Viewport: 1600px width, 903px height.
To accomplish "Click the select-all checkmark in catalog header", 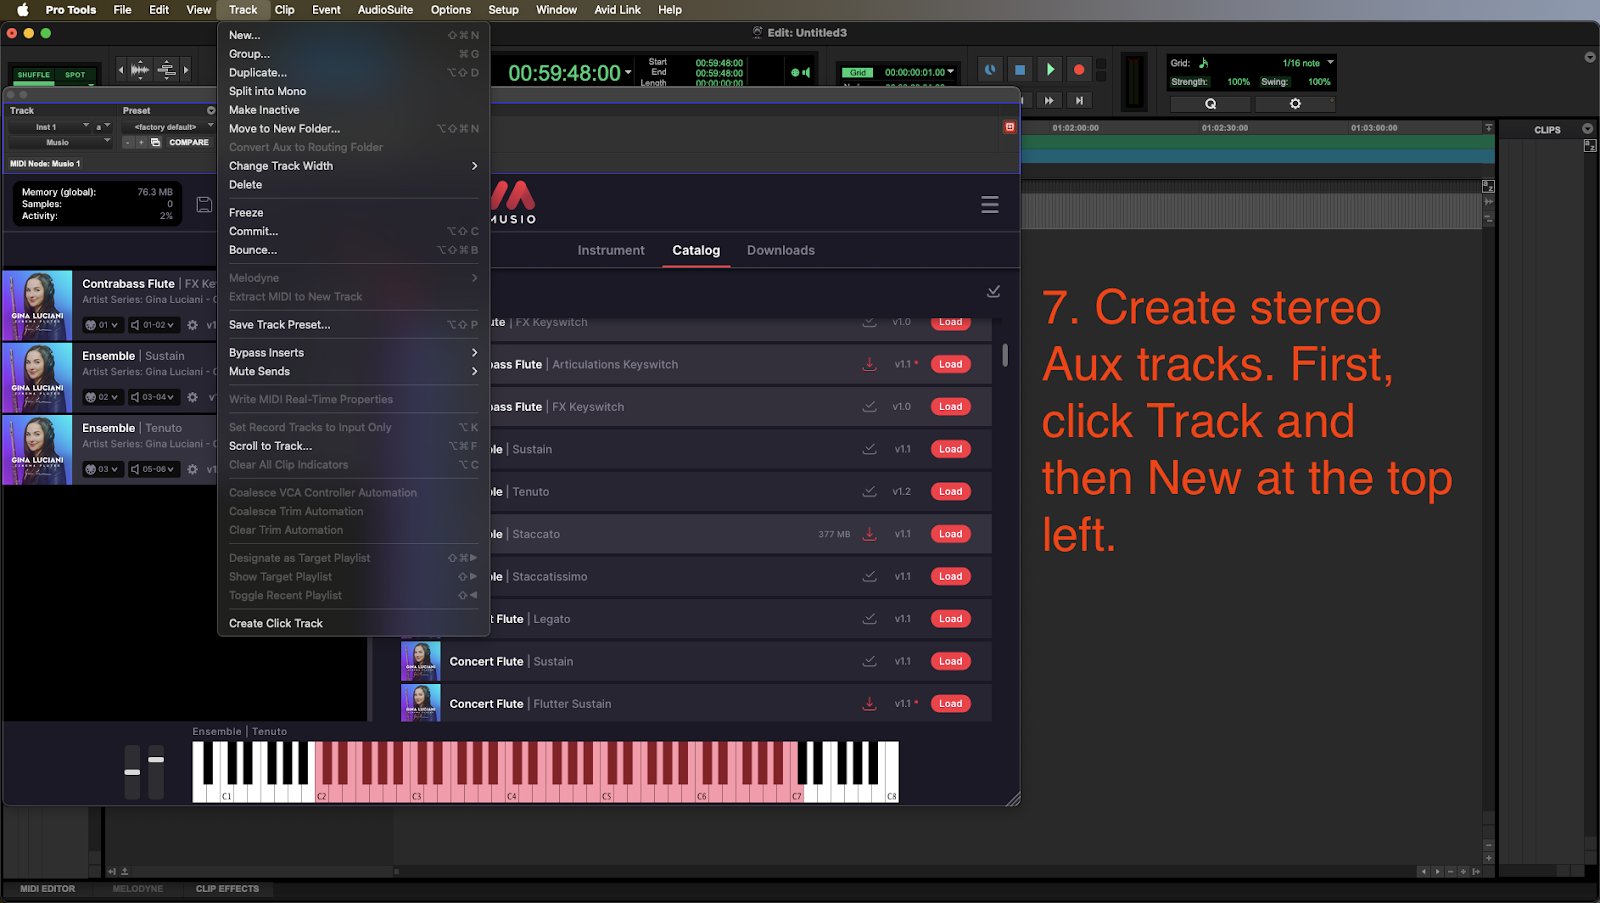I will tap(993, 291).
